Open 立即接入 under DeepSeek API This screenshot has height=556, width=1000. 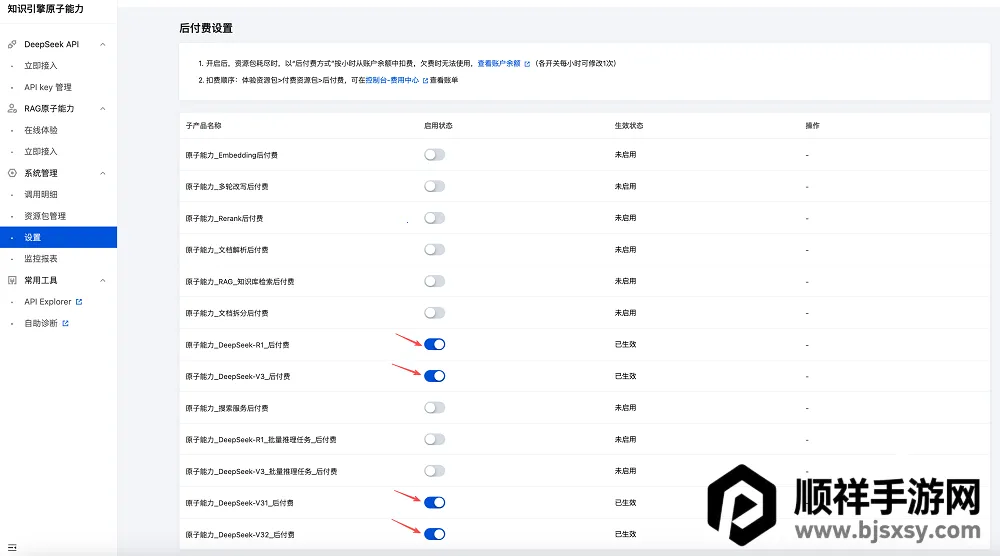tap(41, 66)
